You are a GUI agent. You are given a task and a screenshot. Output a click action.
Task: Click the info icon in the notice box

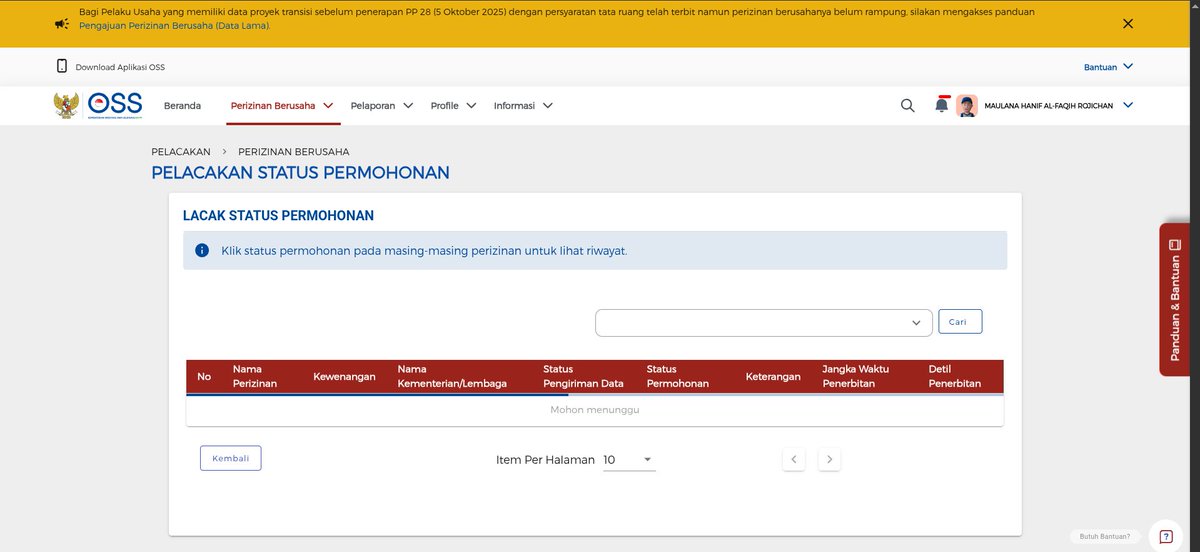(x=202, y=250)
